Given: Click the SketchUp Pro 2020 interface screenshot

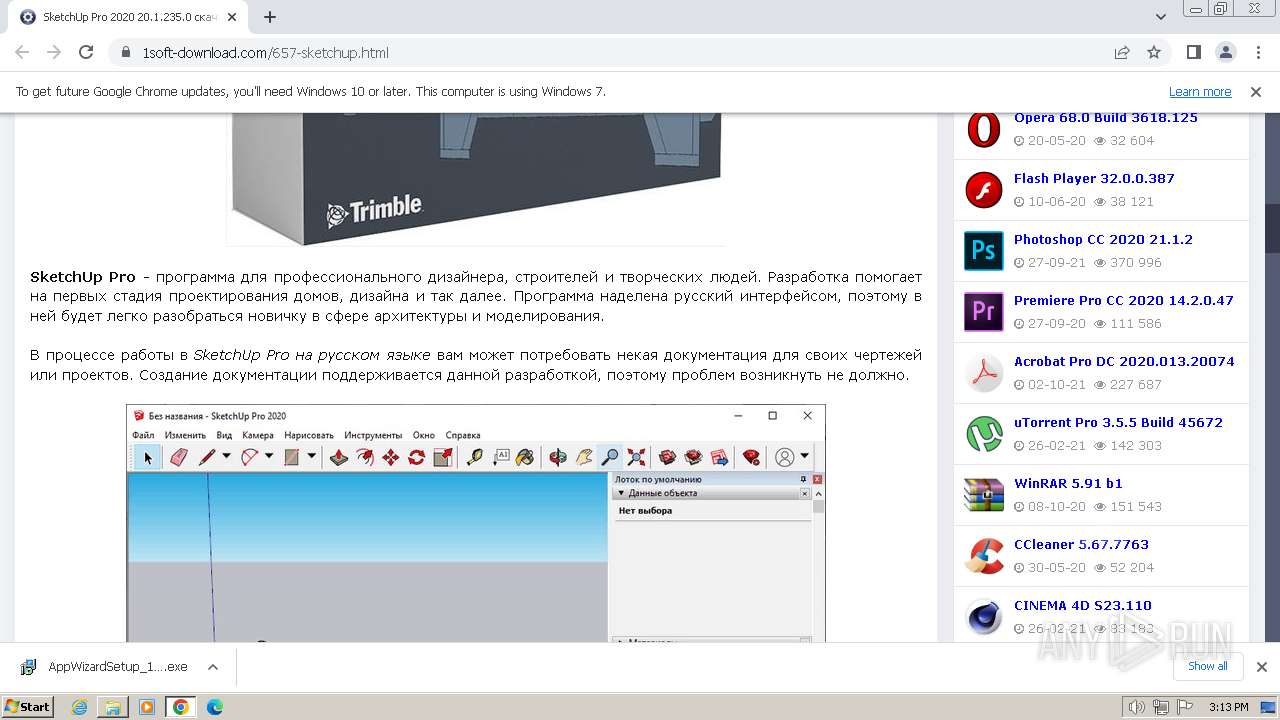Looking at the screenshot, I should pos(476,523).
